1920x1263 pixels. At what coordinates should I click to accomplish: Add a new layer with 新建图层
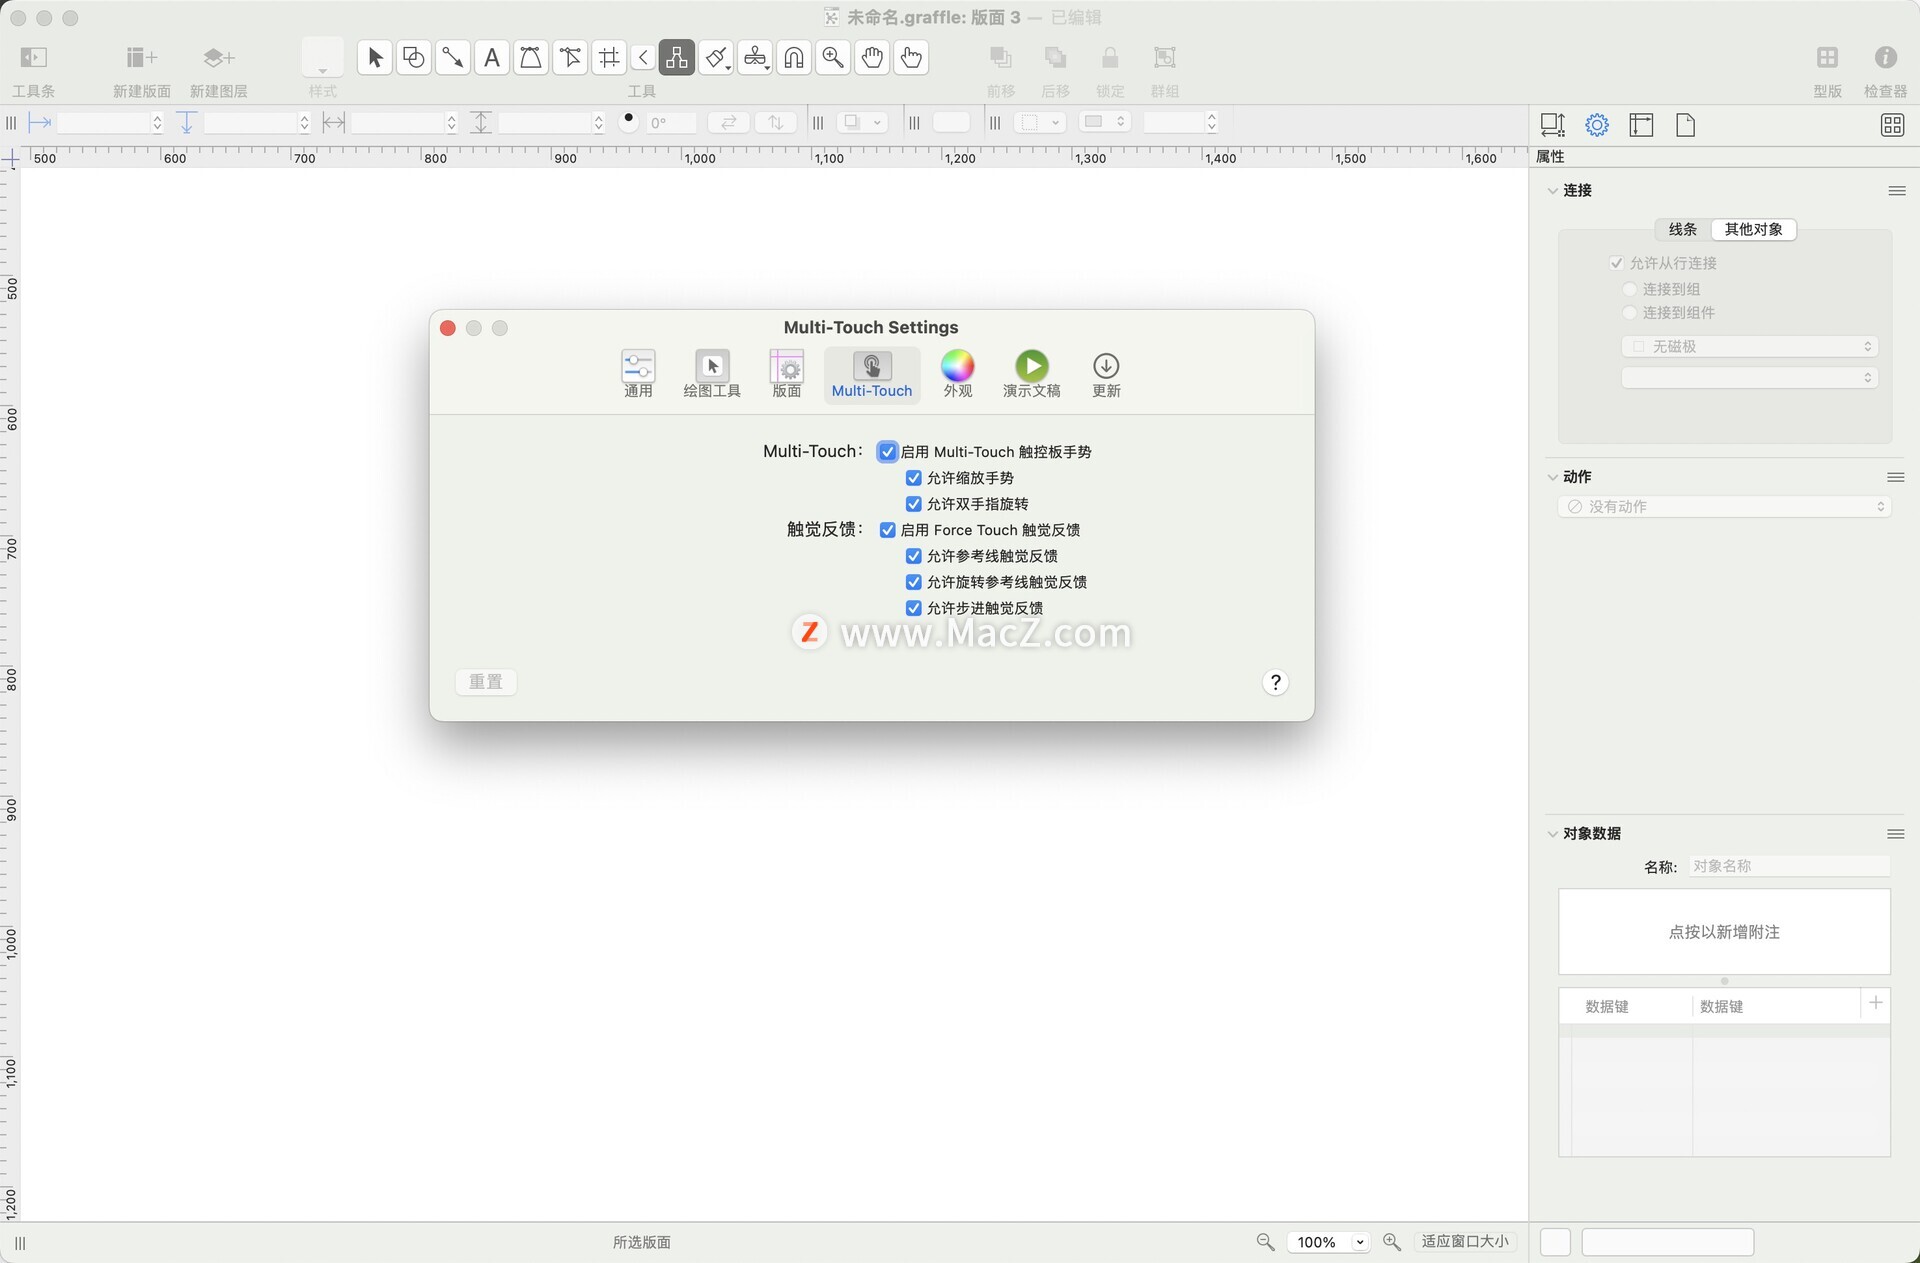click(218, 58)
